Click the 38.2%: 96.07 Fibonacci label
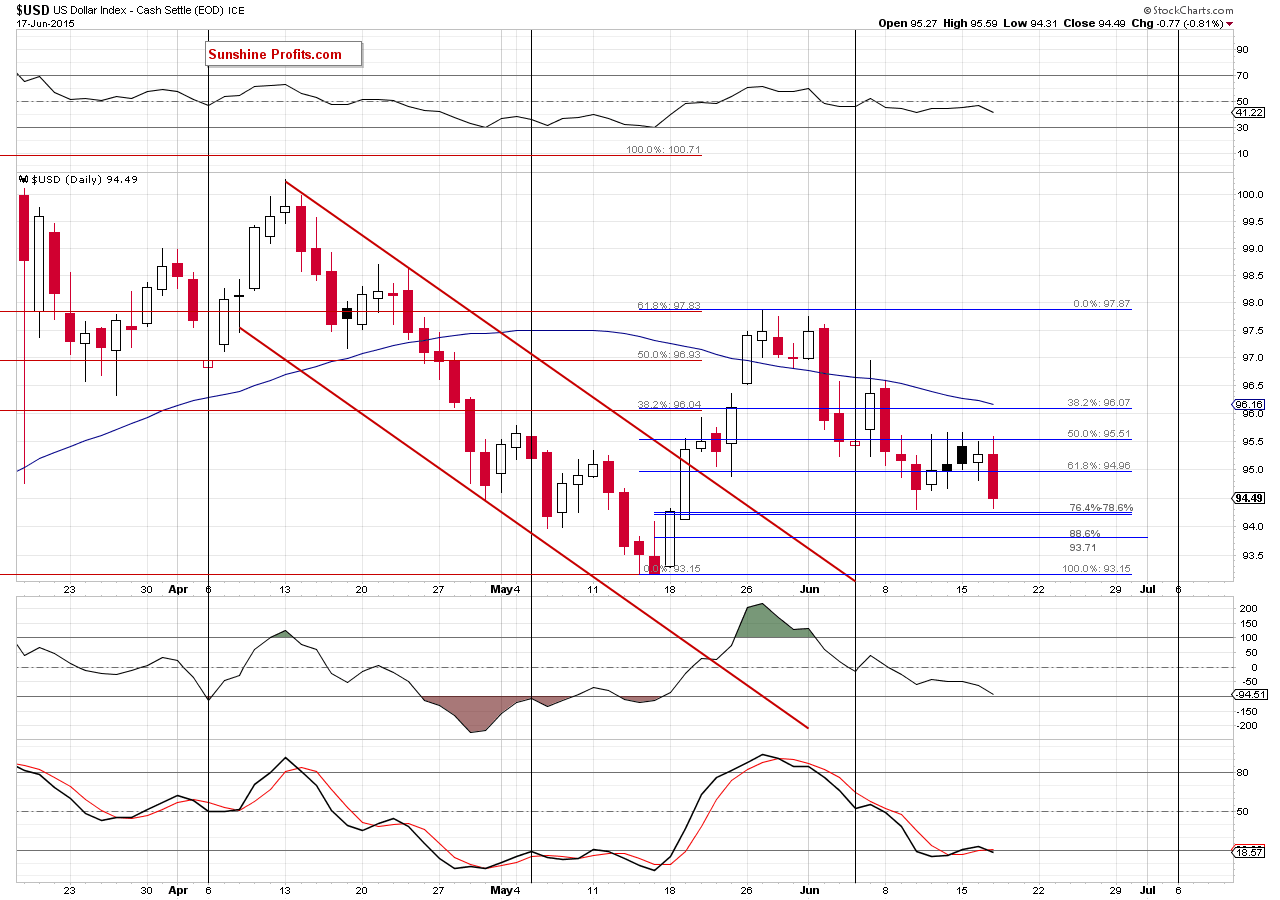Viewport: 1280px width, 900px height. [x=1098, y=402]
